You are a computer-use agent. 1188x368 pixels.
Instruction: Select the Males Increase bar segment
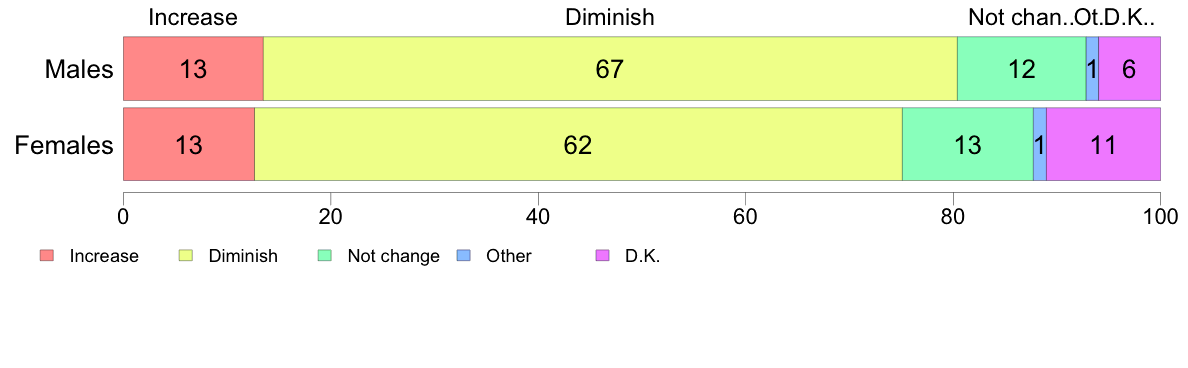193,68
